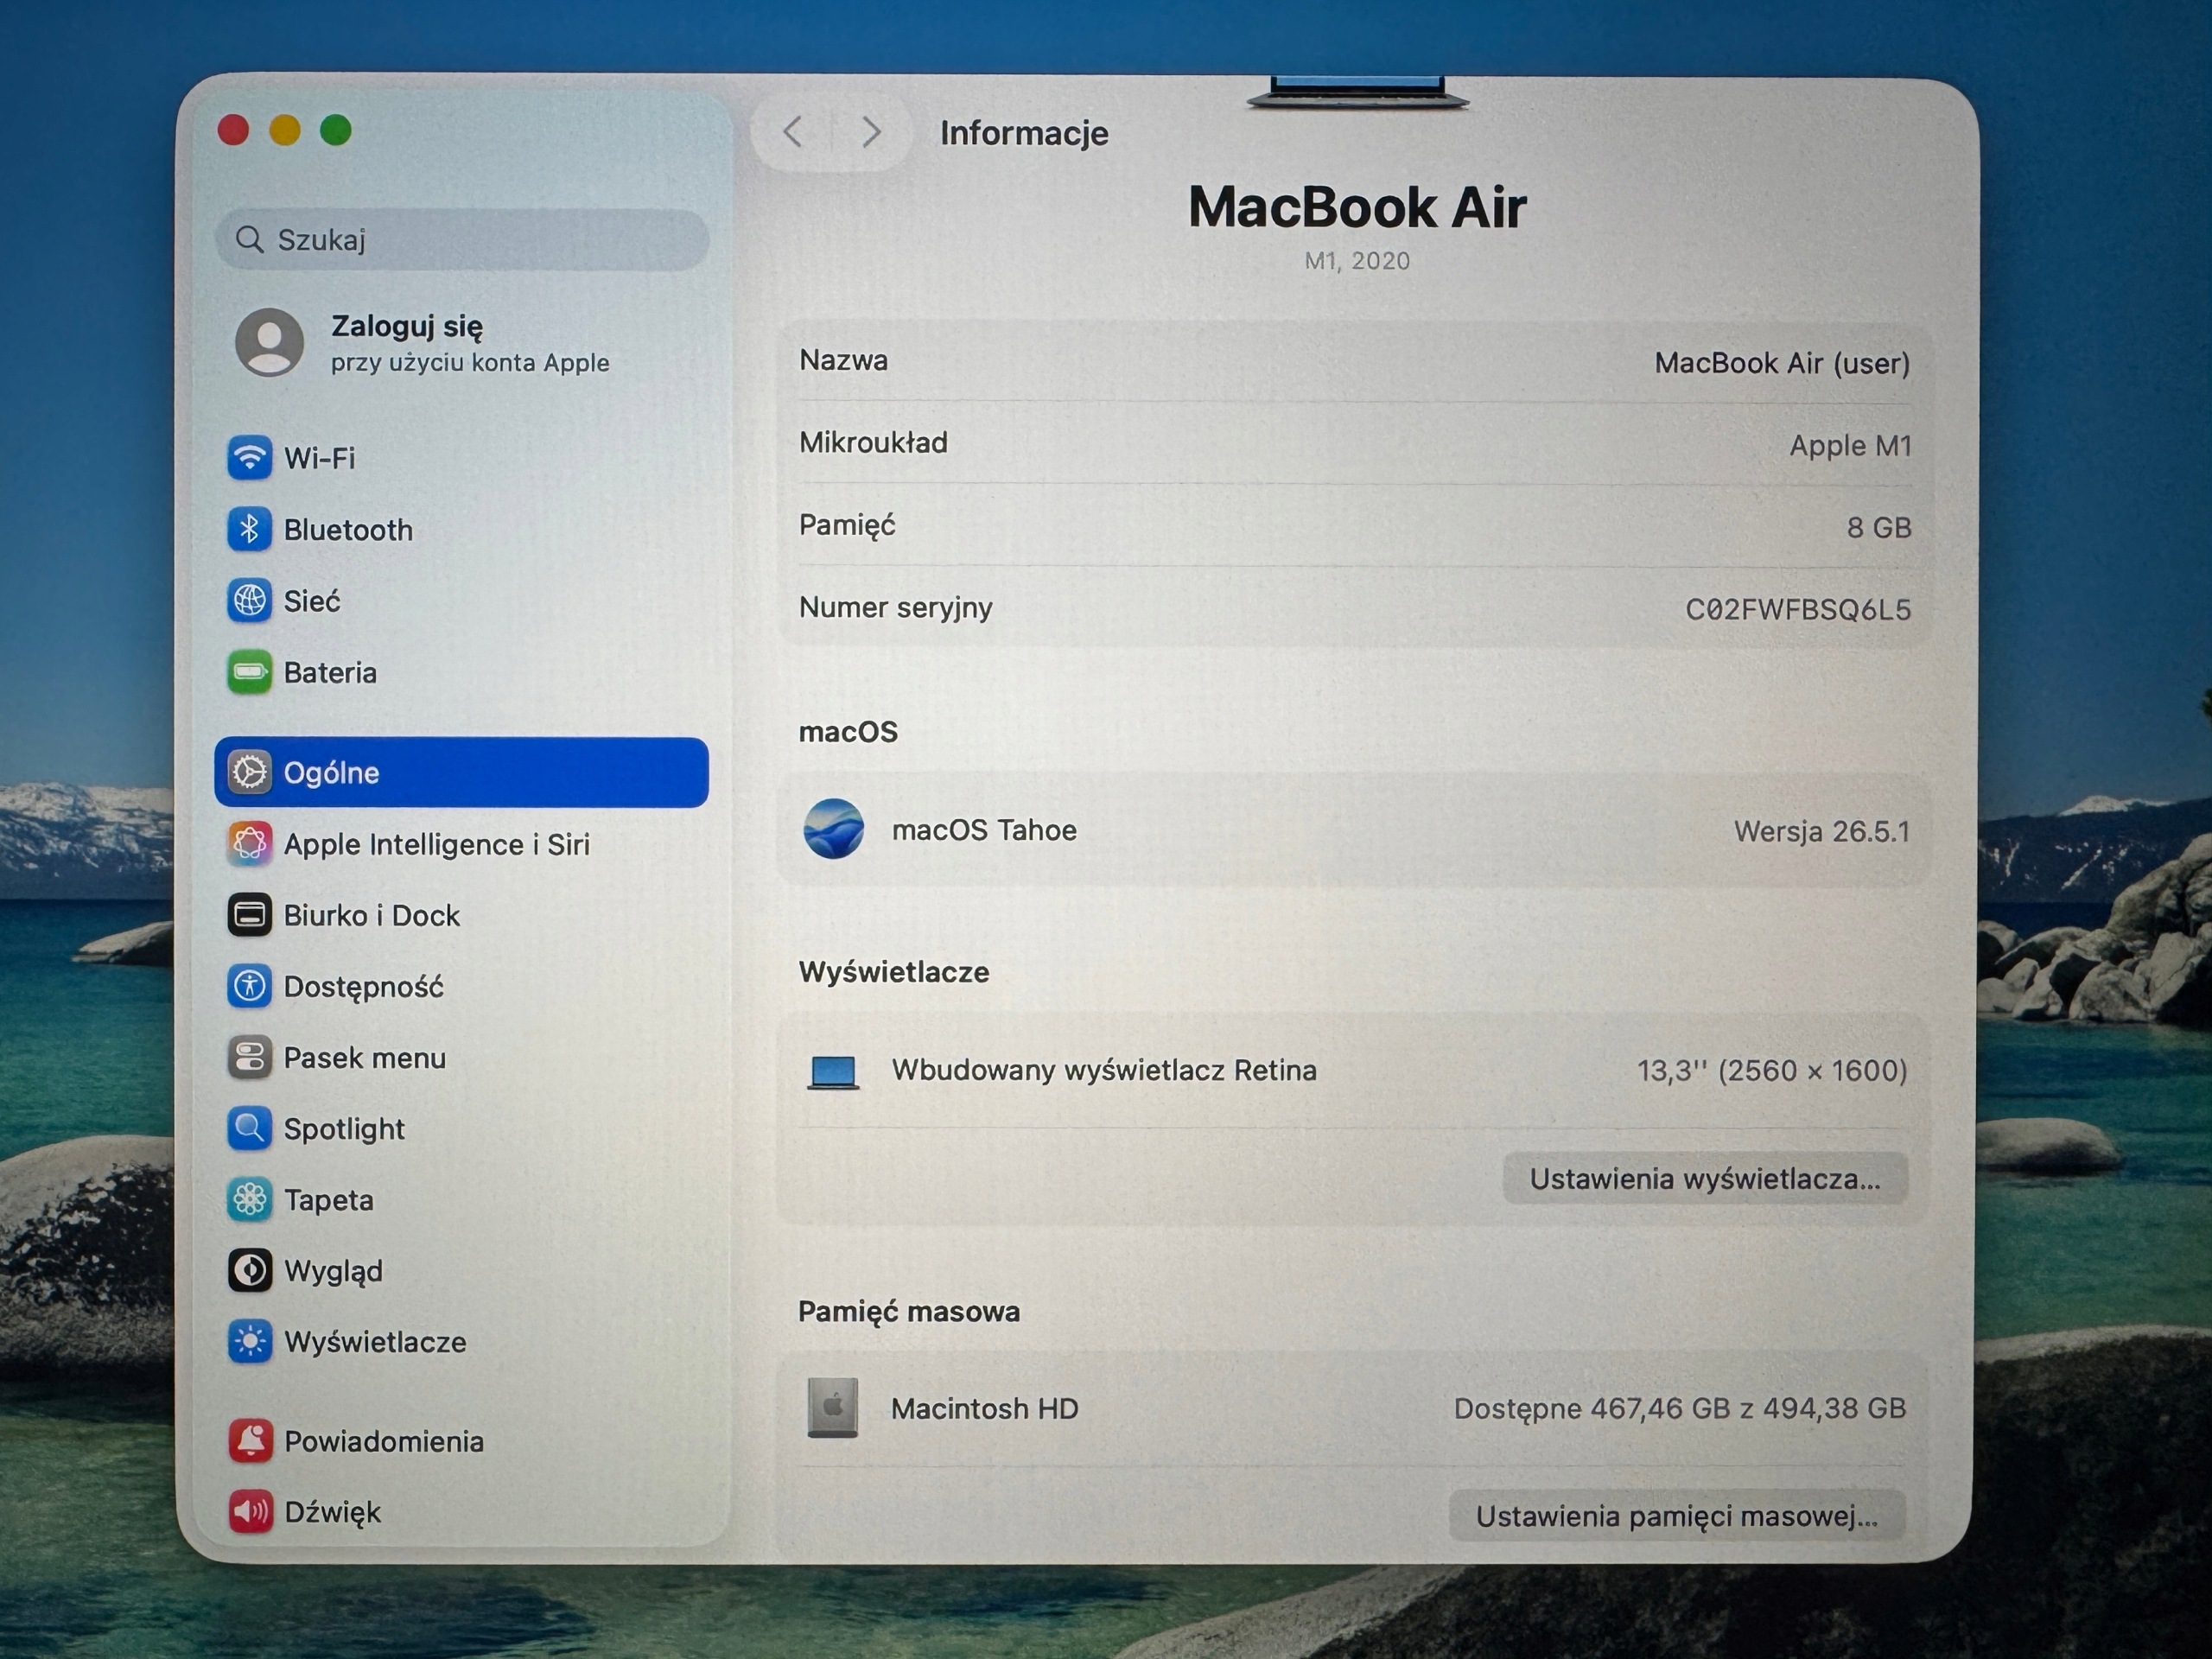
Task: Click the Bluetooth icon in sidebar
Action: point(249,529)
